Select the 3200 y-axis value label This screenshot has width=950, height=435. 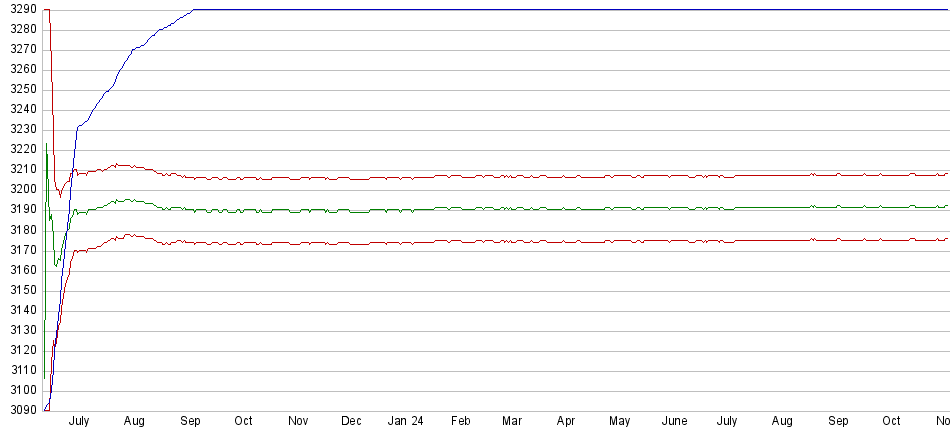(22, 190)
